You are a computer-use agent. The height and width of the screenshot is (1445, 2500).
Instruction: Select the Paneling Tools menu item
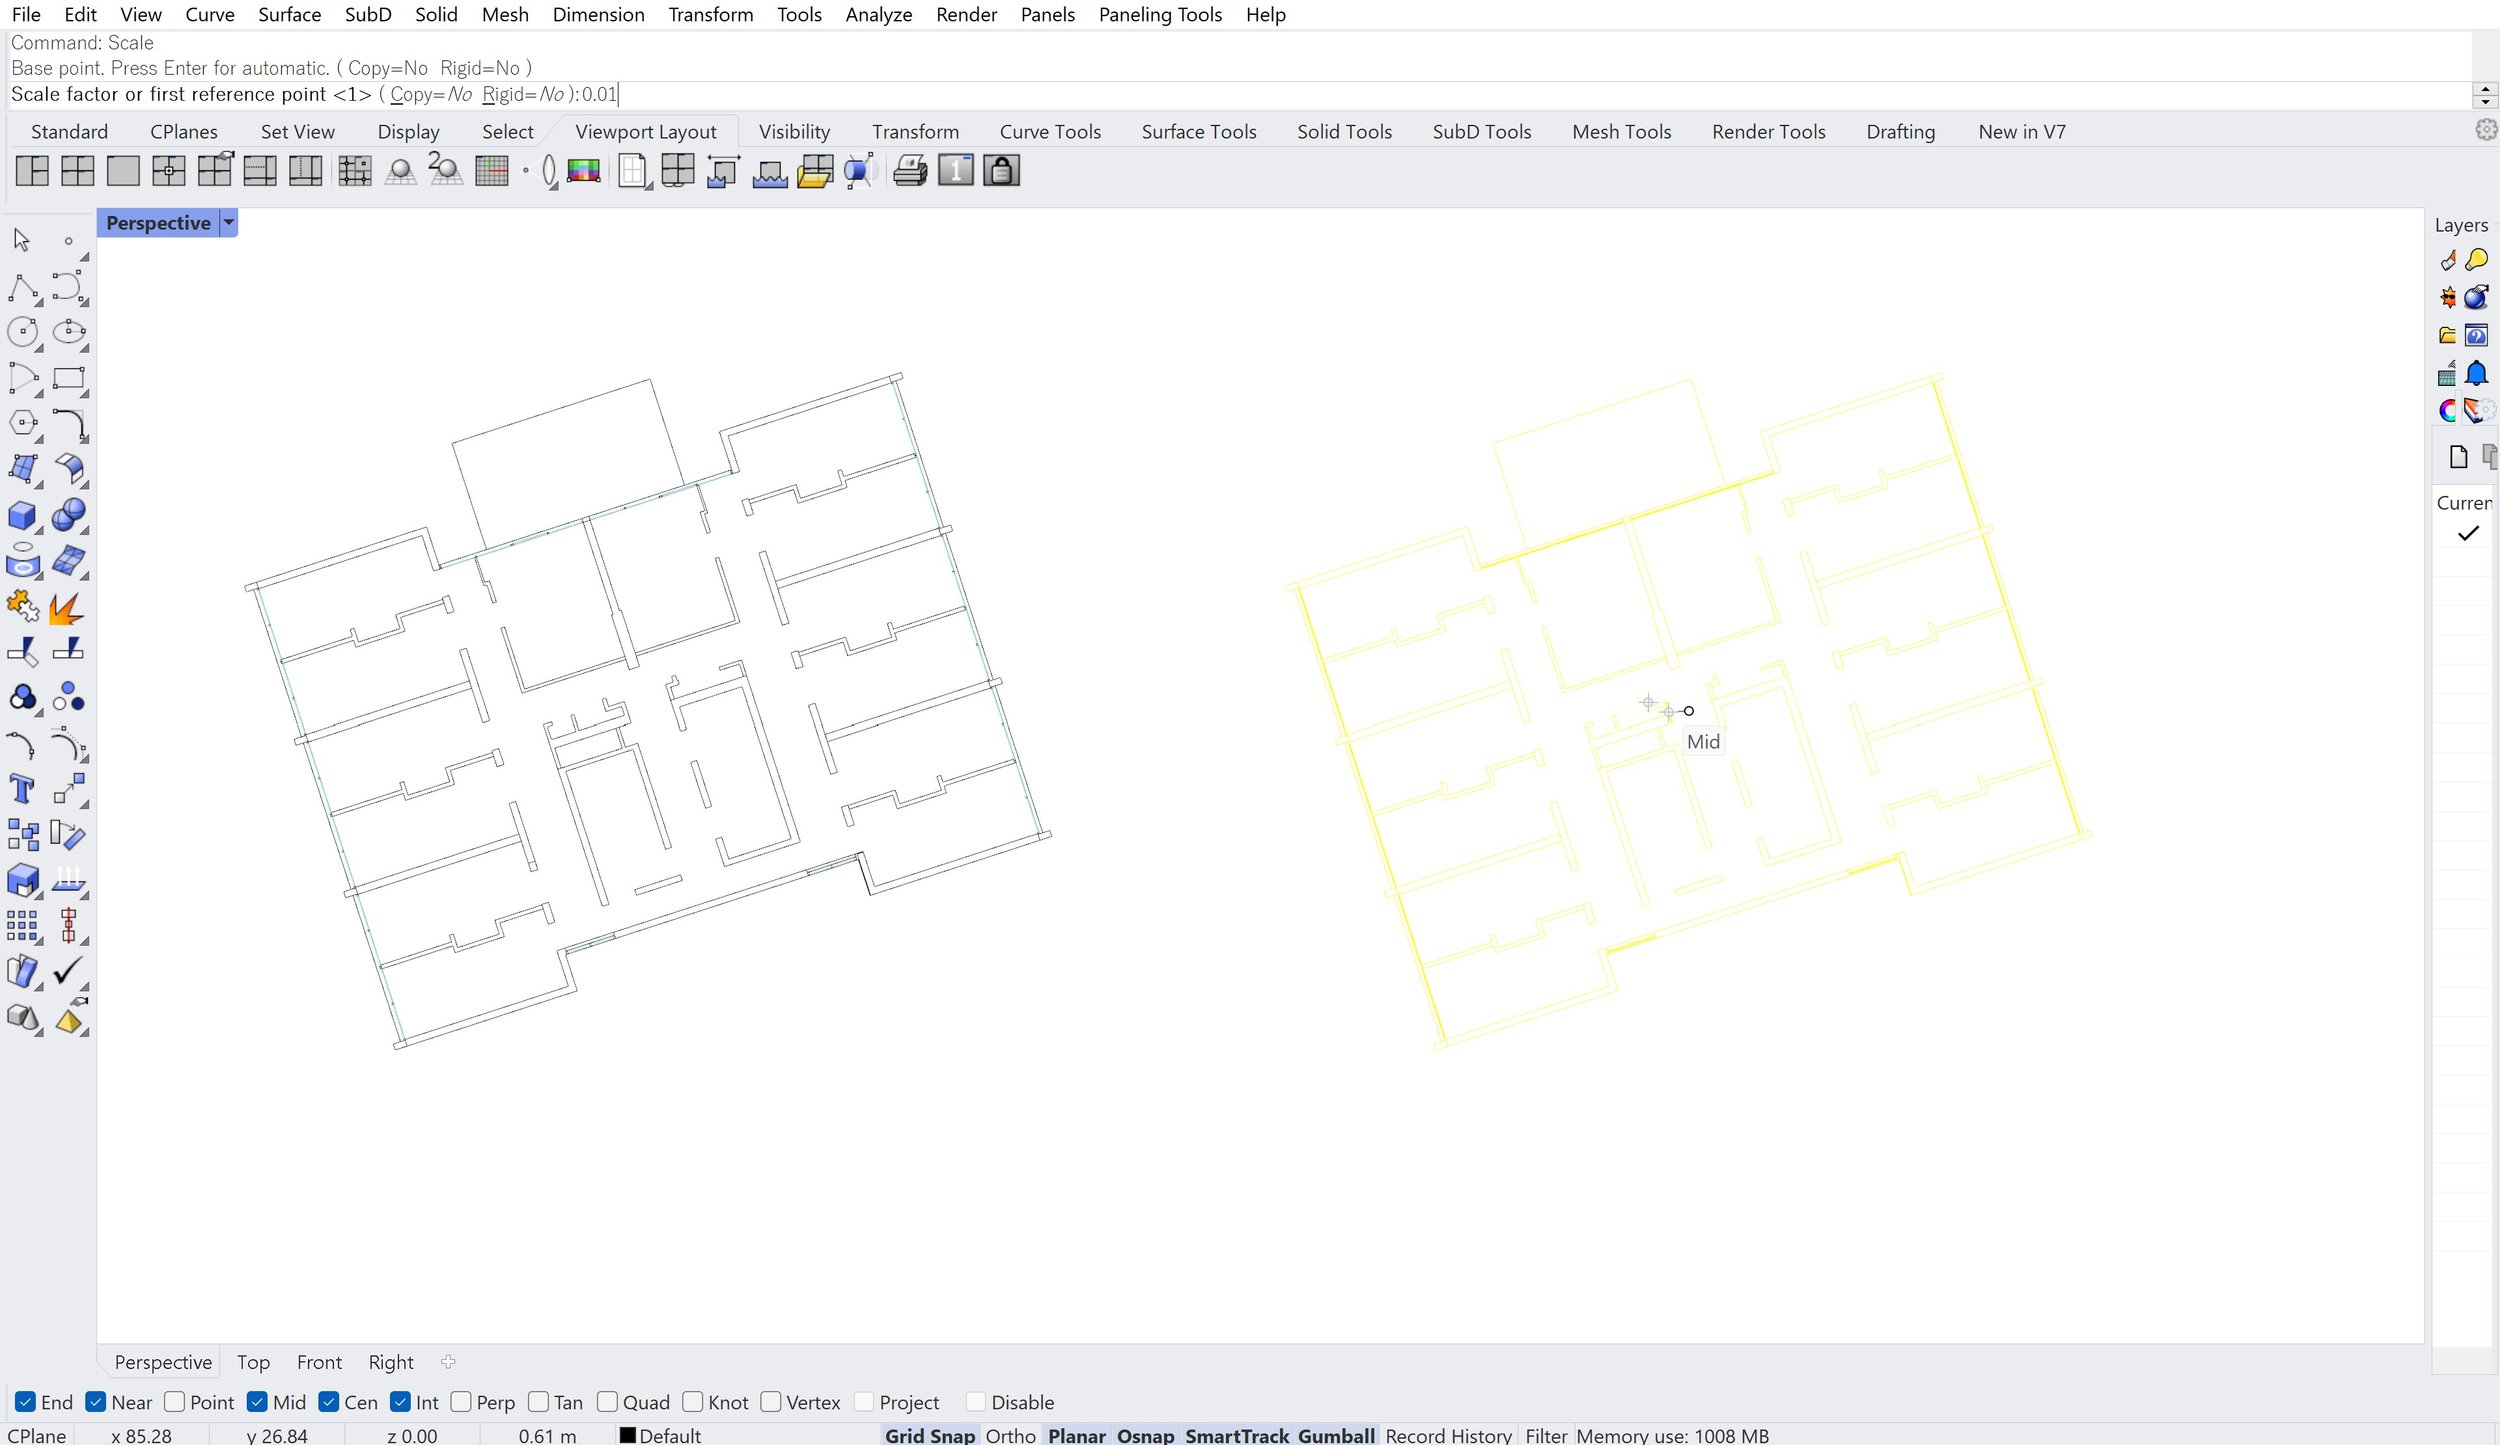click(x=1161, y=14)
